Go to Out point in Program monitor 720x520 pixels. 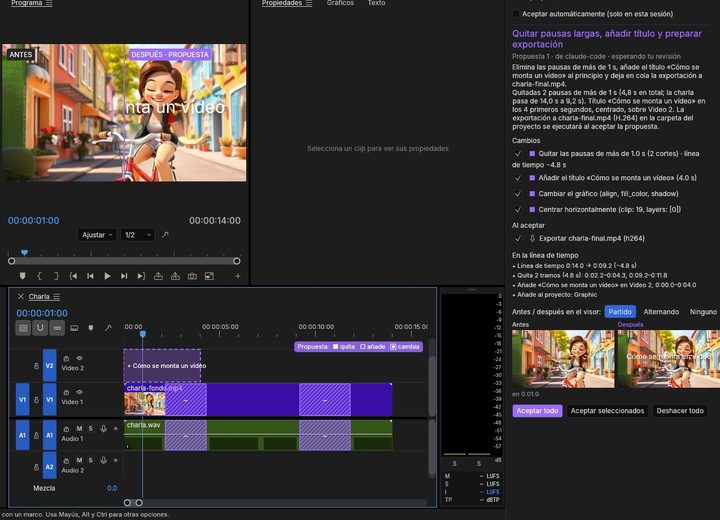[141, 276]
